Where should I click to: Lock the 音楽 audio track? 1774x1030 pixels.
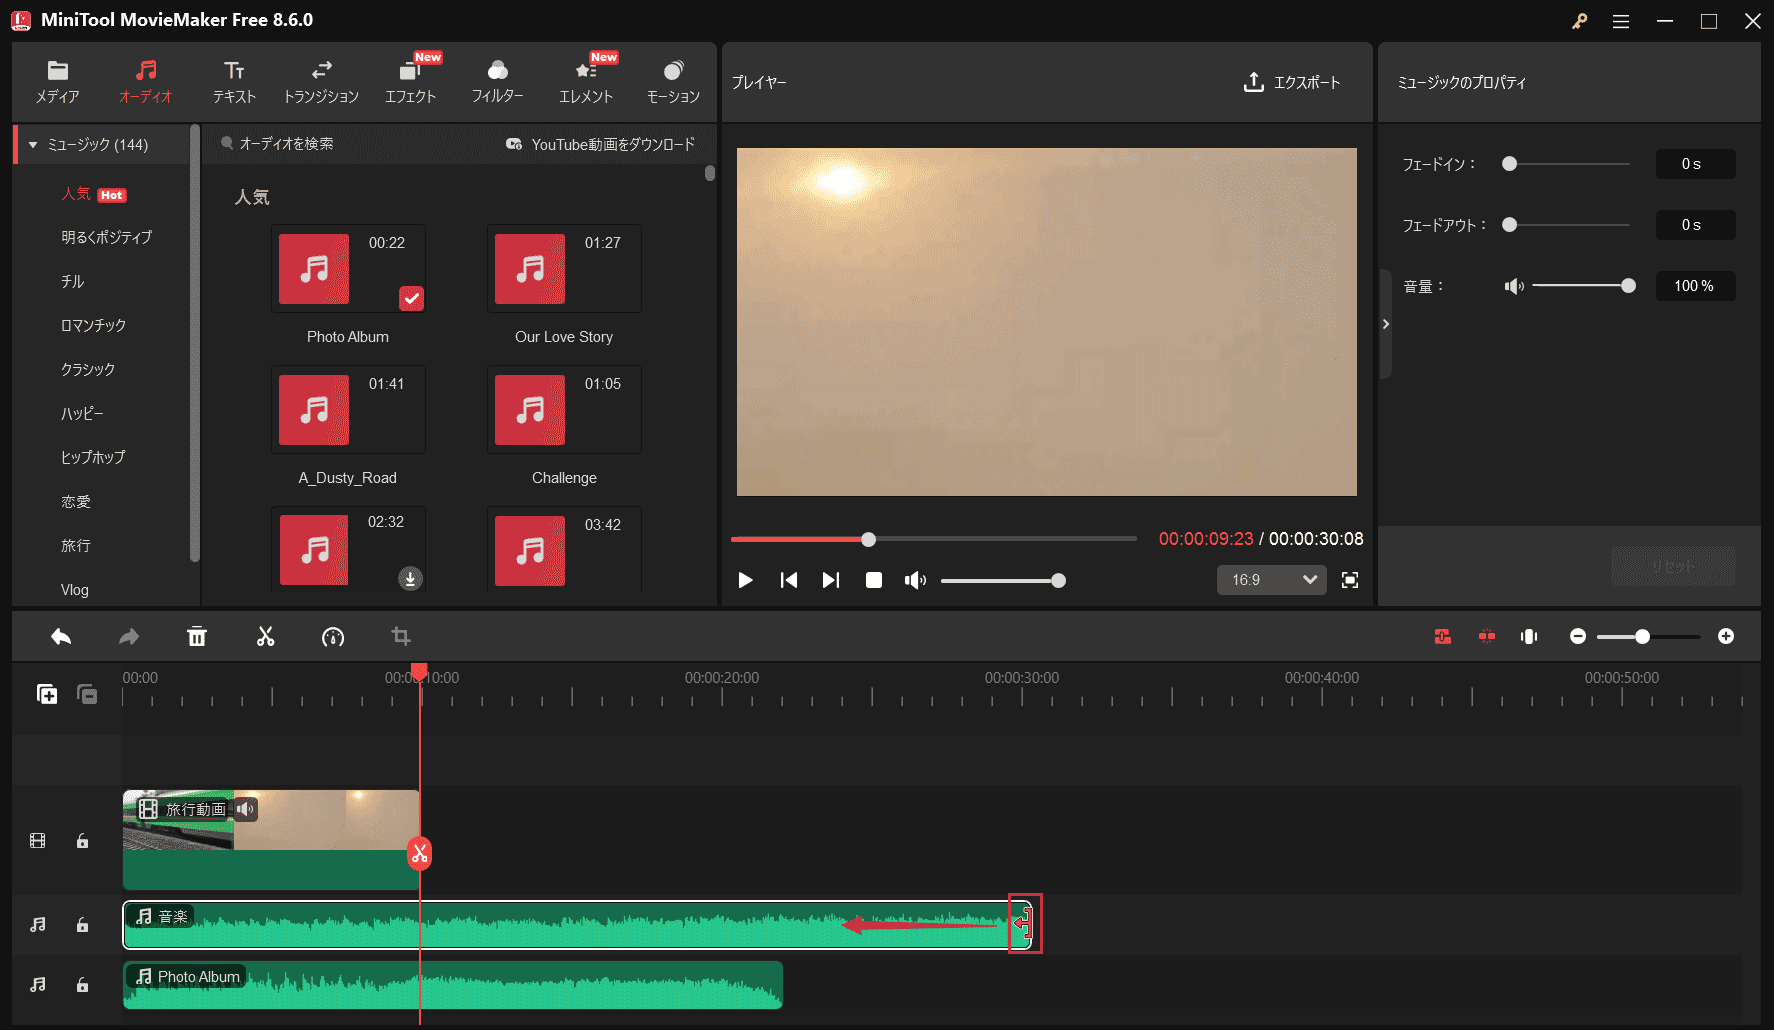point(82,925)
